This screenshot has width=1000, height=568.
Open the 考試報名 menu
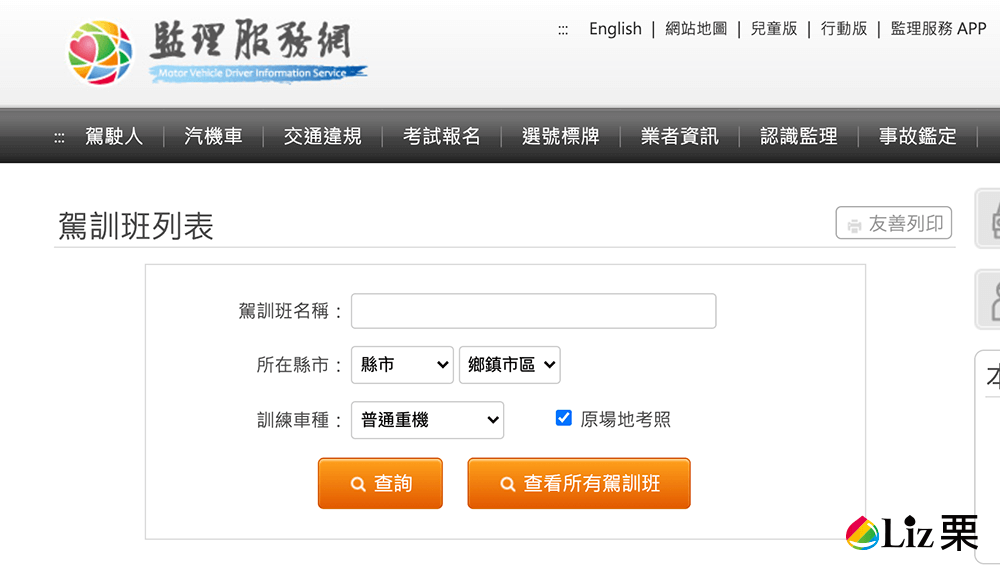point(441,136)
